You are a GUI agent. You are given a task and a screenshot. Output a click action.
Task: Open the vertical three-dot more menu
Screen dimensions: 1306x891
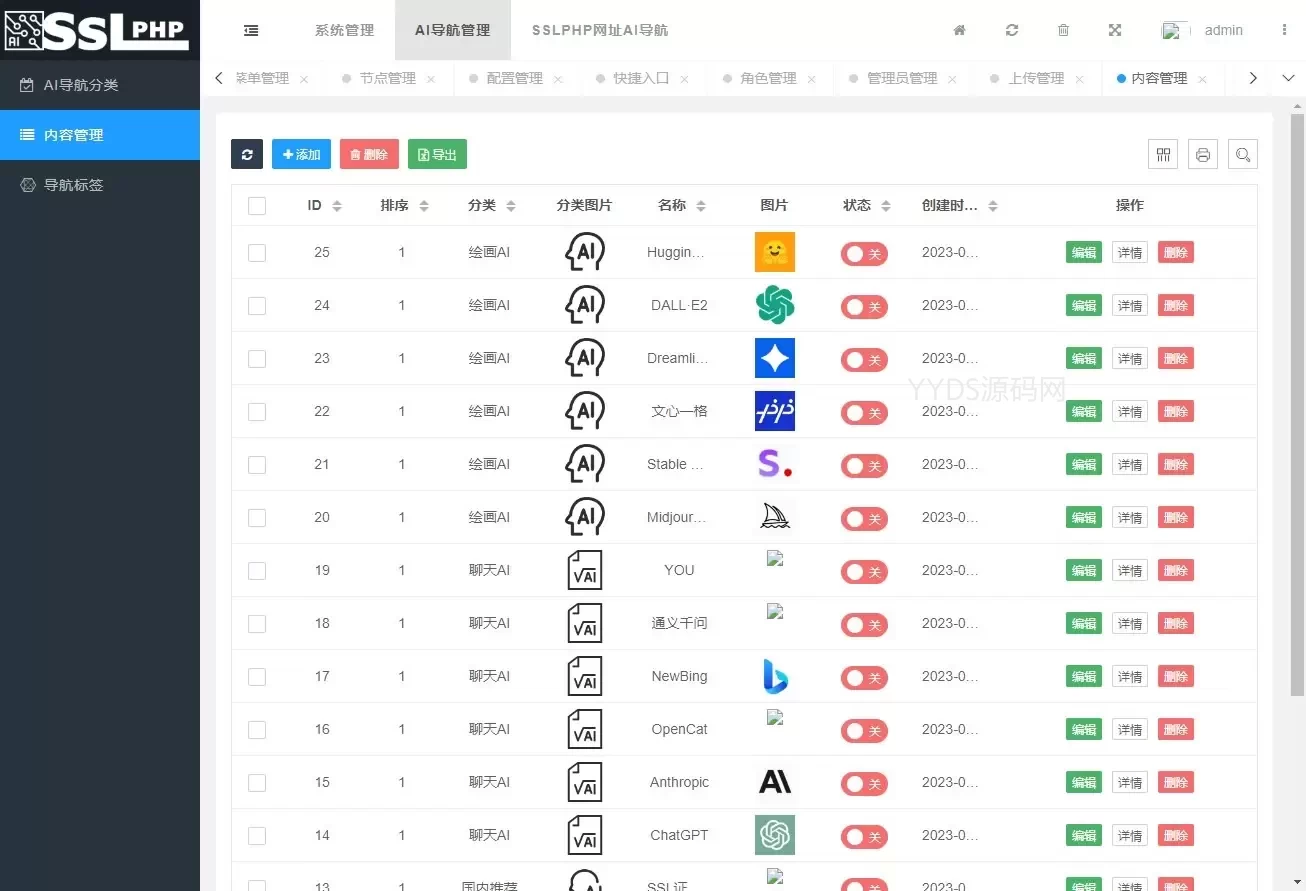(x=1284, y=30)
